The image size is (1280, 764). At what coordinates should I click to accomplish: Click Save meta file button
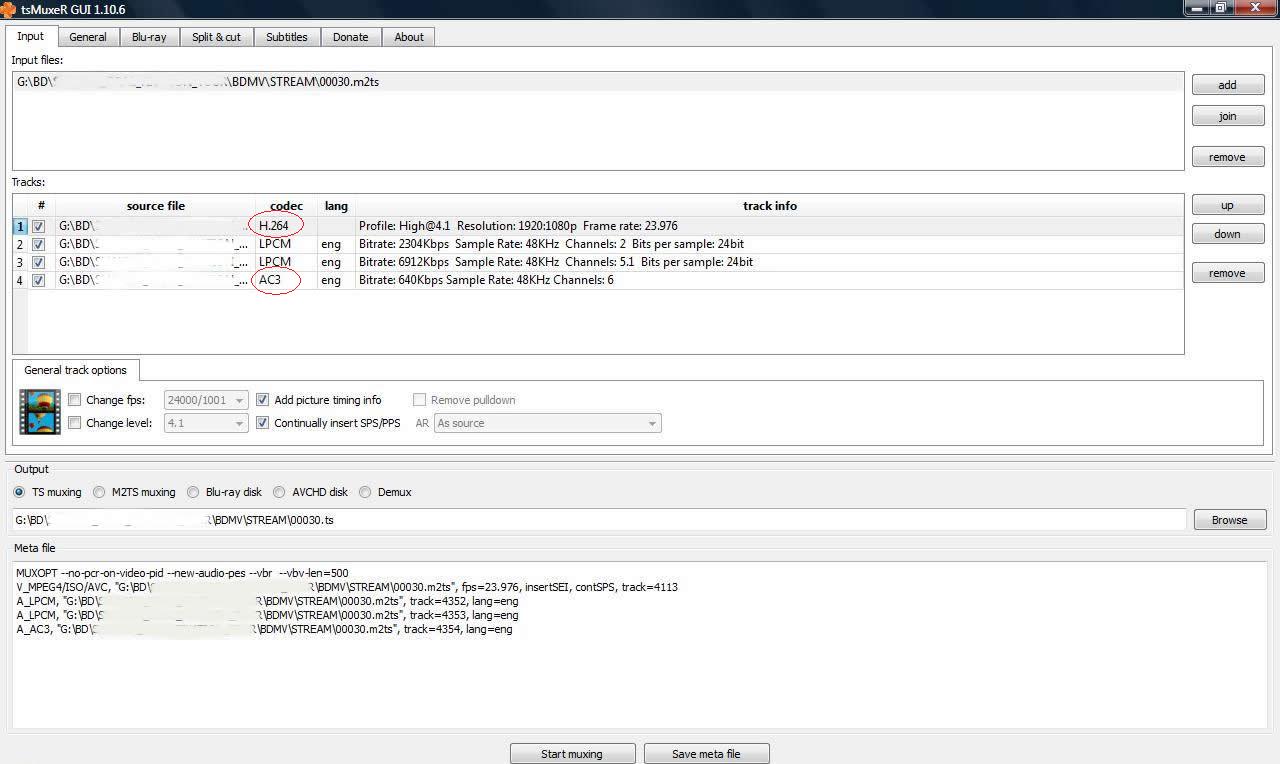[x=706, y=754]
